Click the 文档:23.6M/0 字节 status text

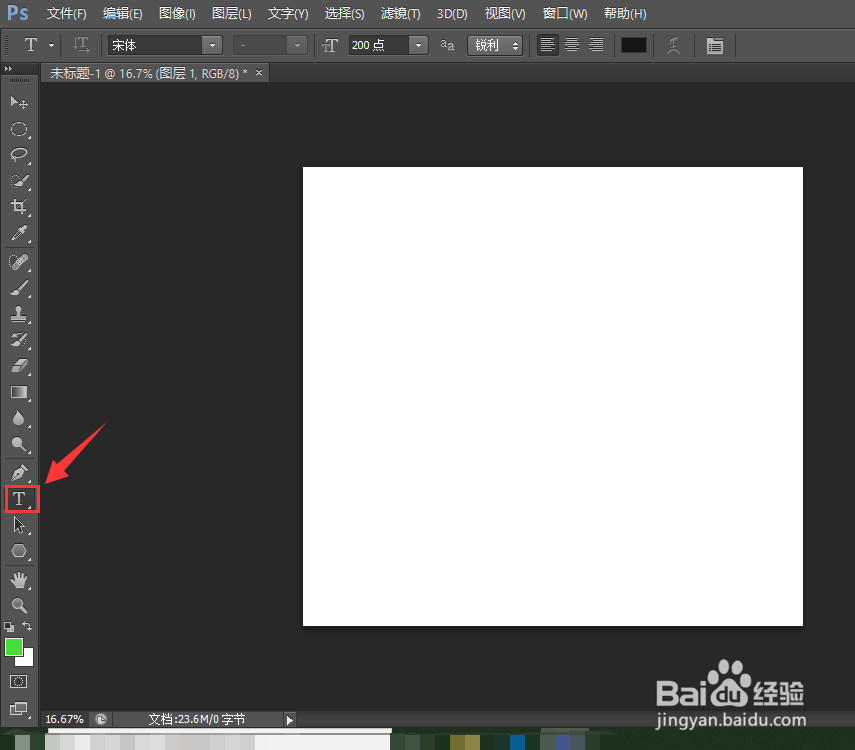click(197, 719)
